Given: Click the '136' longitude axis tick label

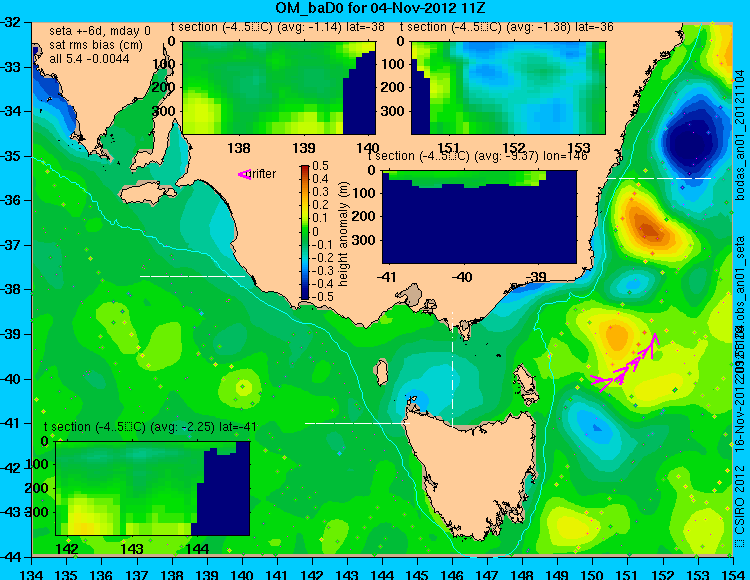Looking at the screenshot, I should point(102,574).
